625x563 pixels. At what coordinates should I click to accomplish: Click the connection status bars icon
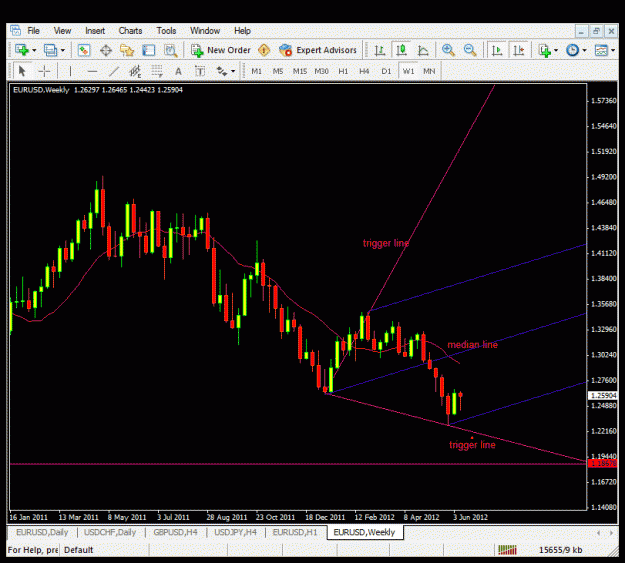507,550
